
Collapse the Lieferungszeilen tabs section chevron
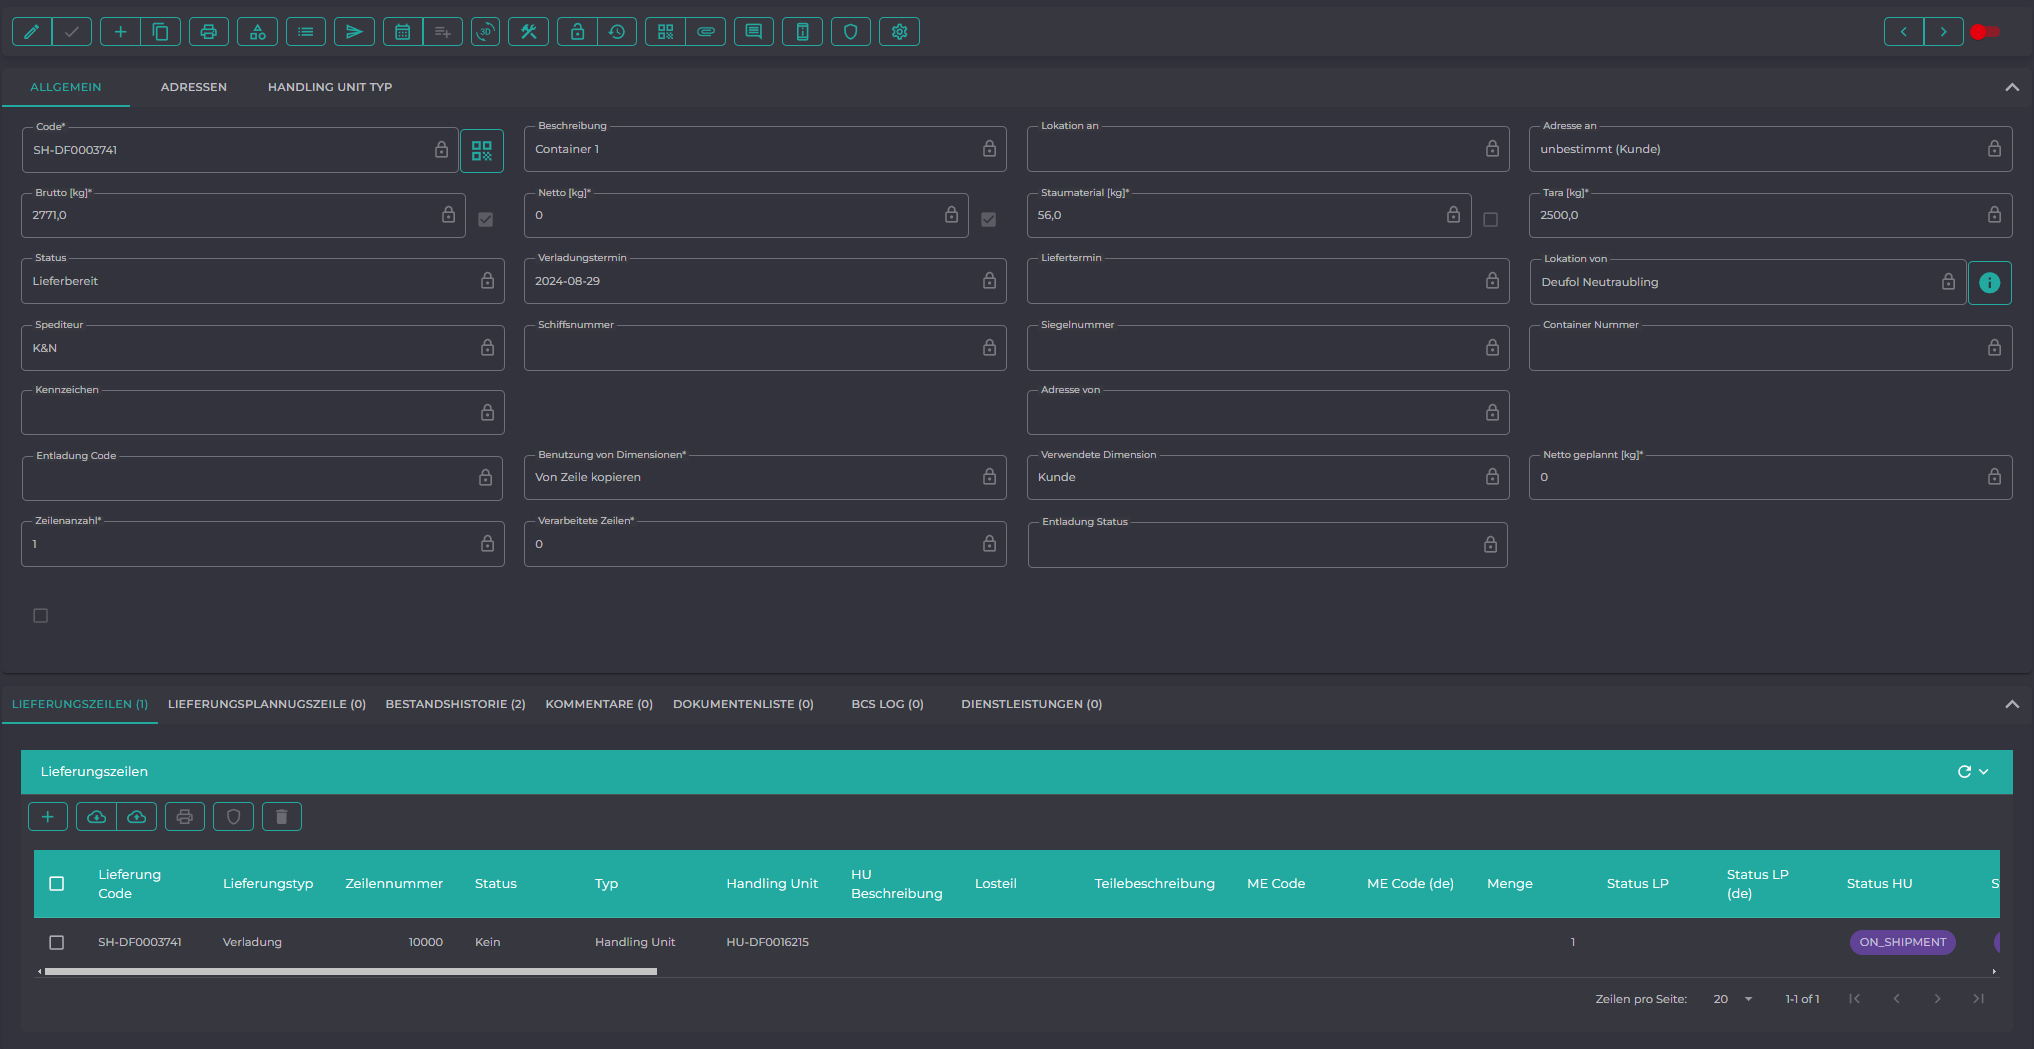pyautogui.click(x=2012, y=705)
